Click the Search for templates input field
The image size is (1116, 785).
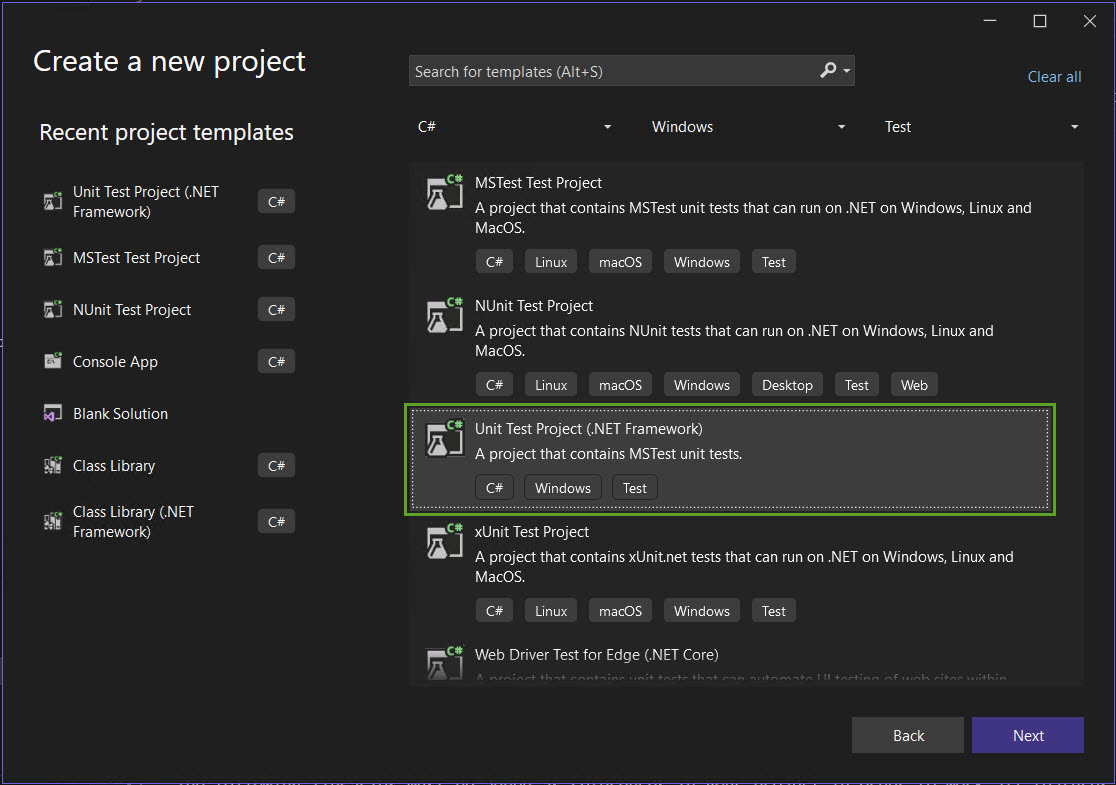(x=600, y=70)
